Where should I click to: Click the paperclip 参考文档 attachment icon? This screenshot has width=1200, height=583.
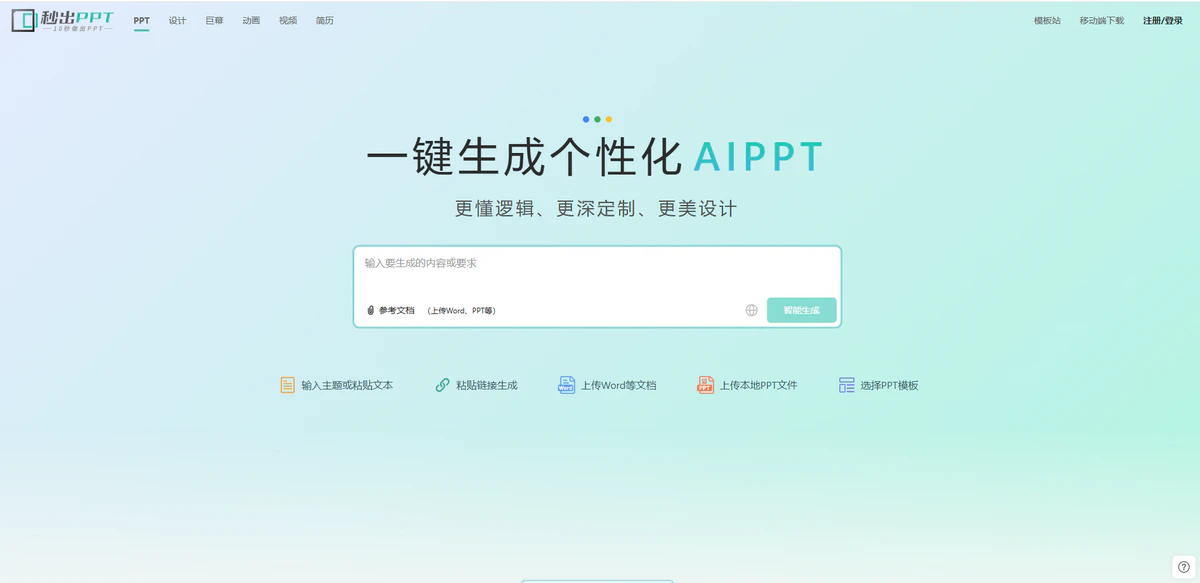click(370, 310)
